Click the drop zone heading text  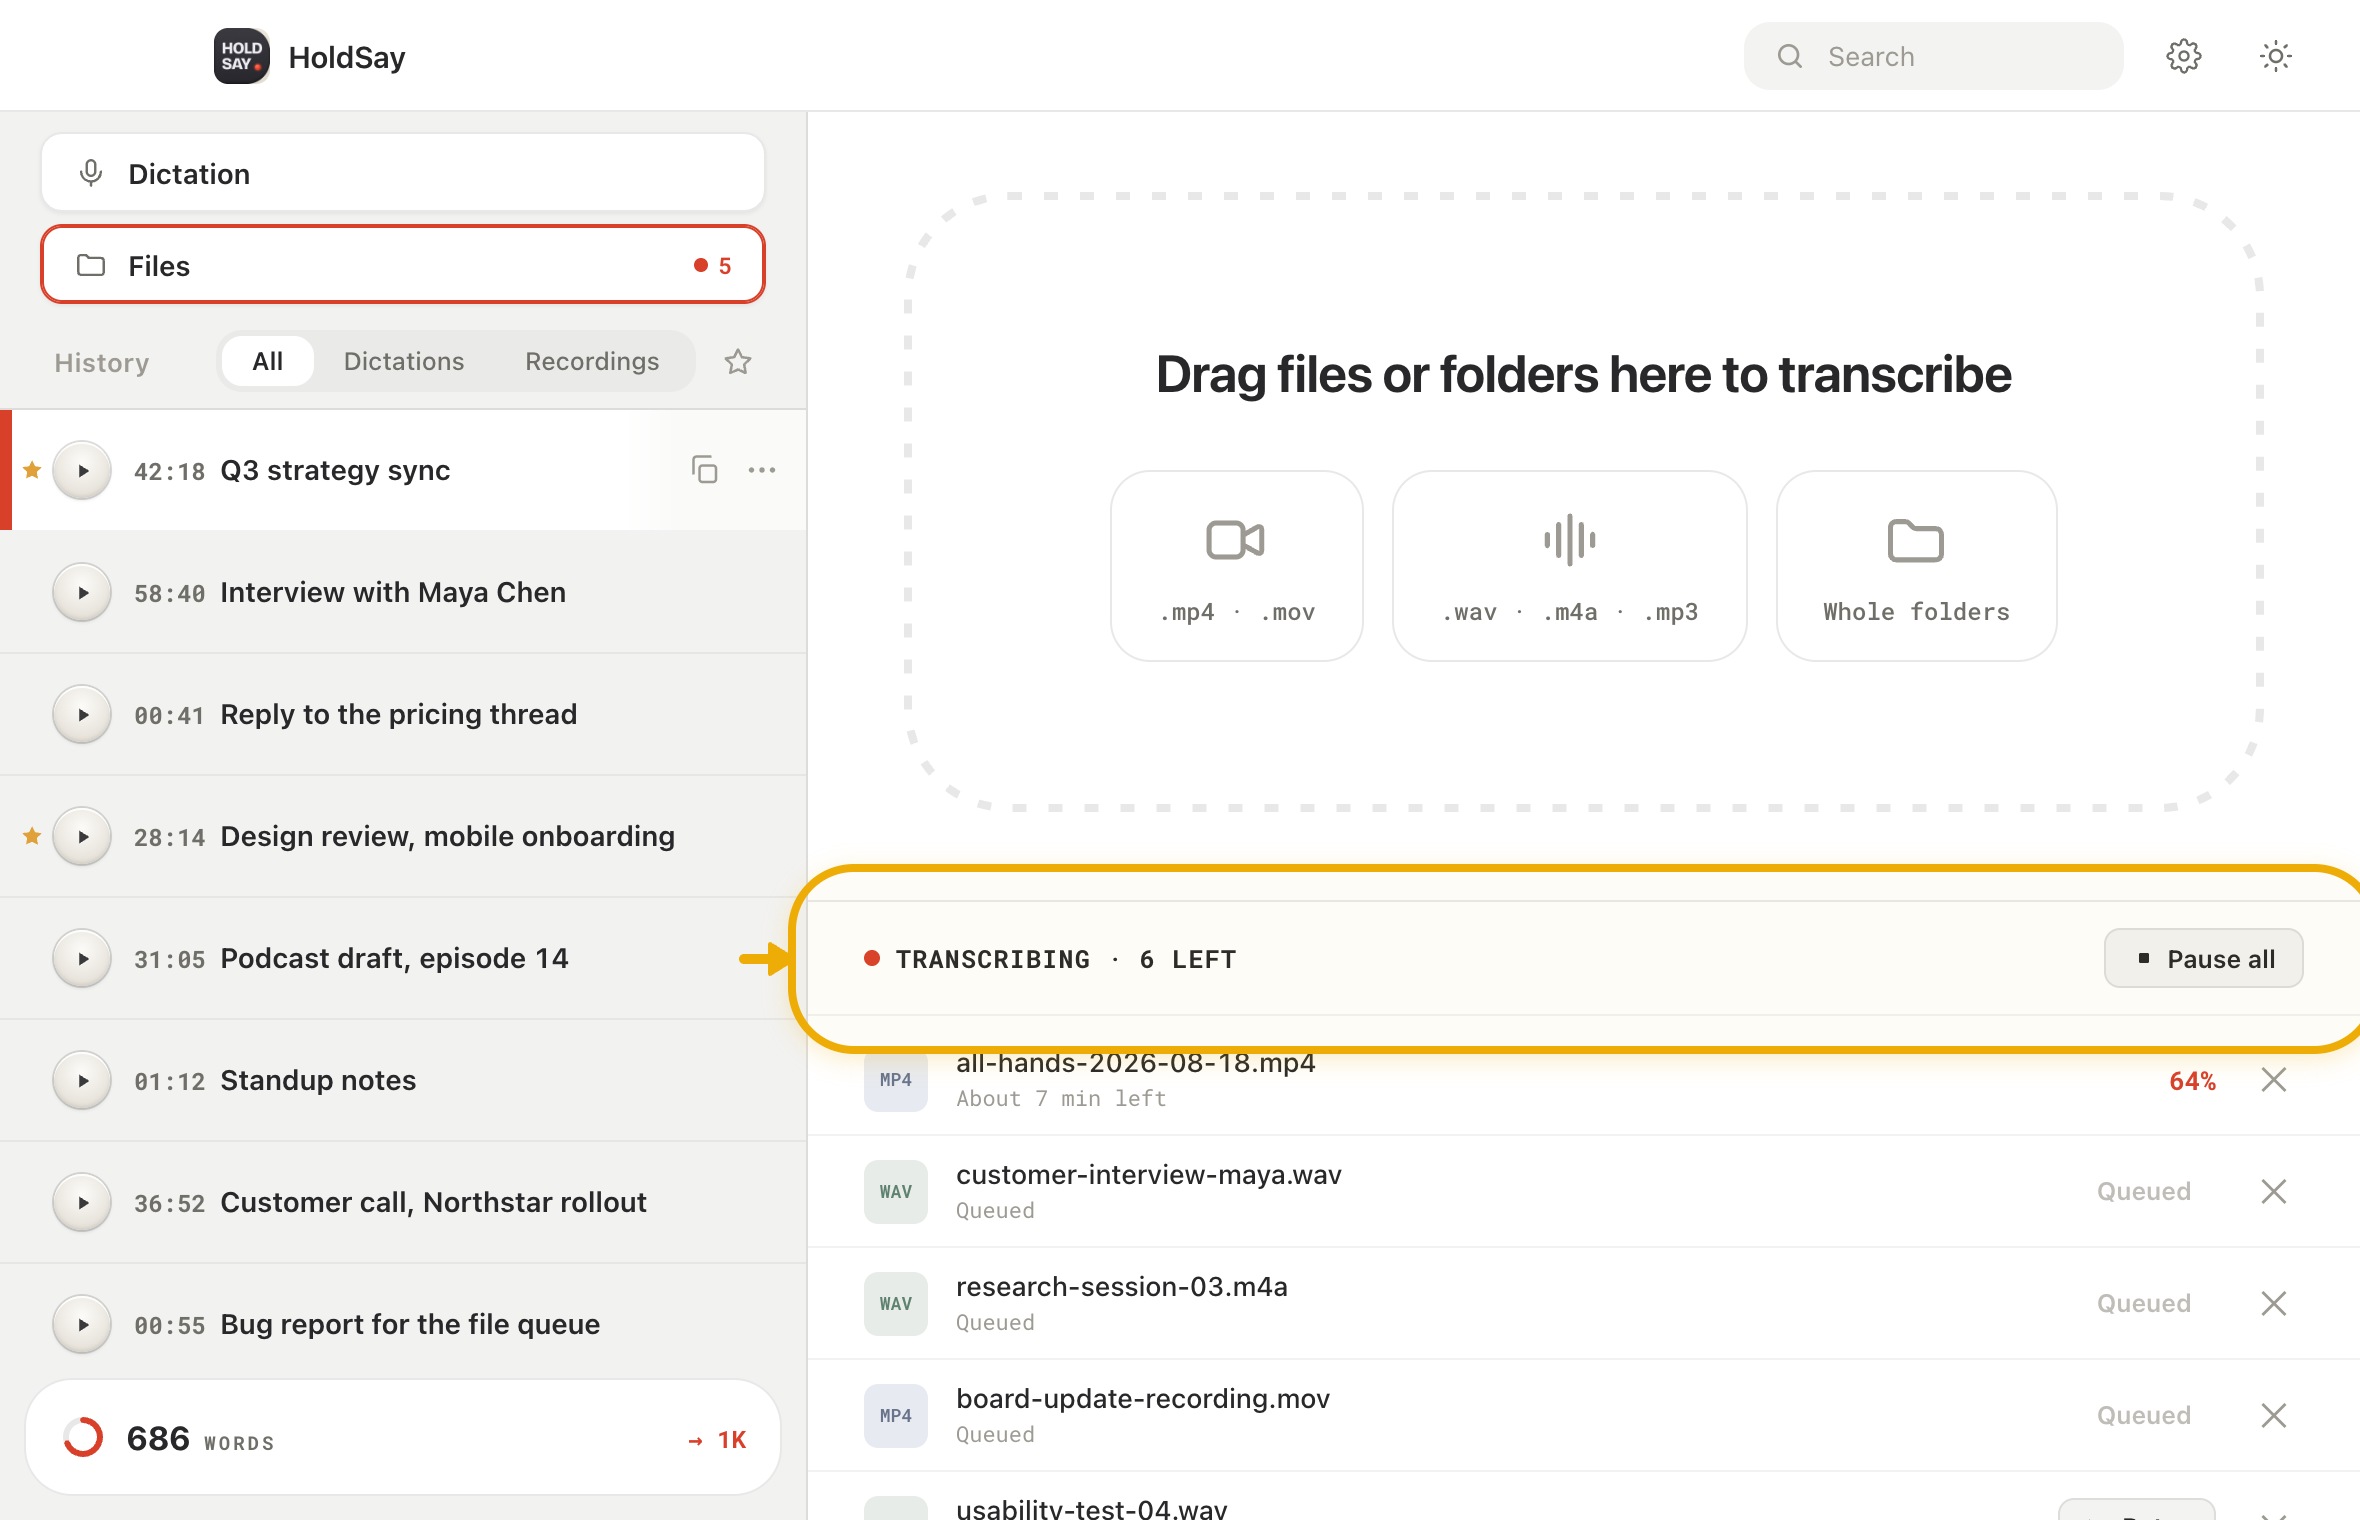click(1584, 375)
